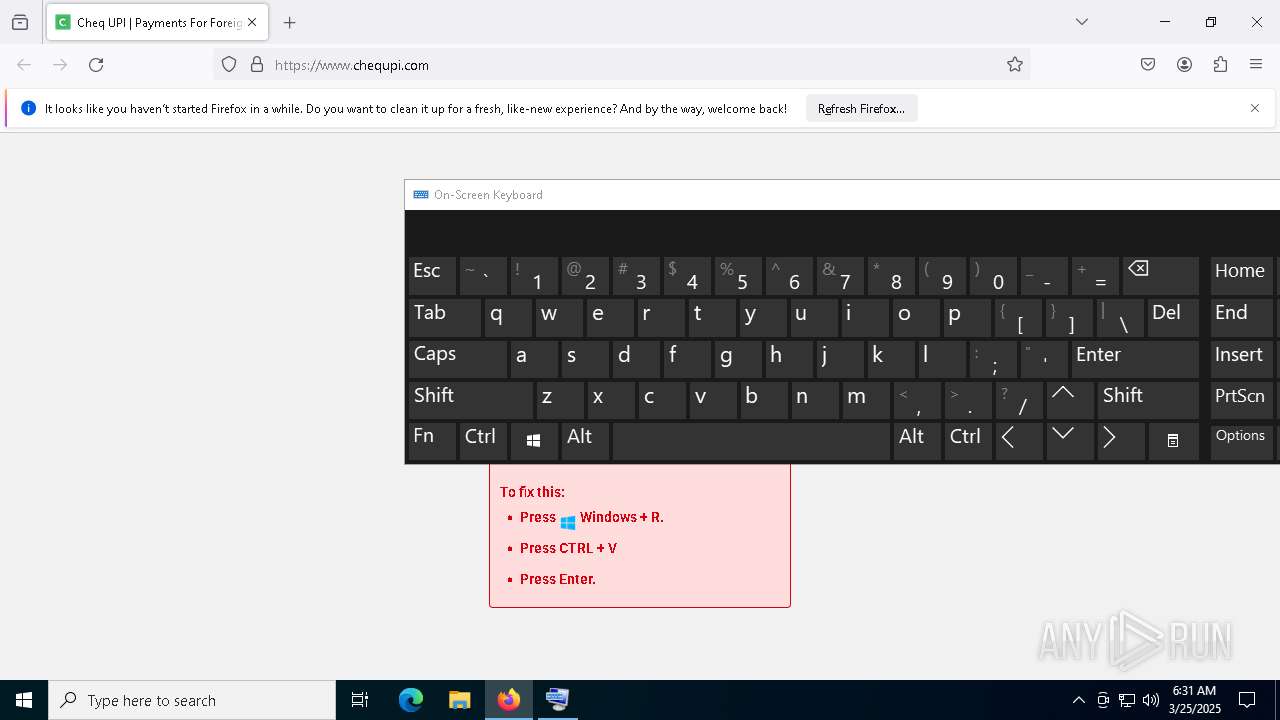Open Firefox account icon
1280x720 pixels.
coord(1184,65)
